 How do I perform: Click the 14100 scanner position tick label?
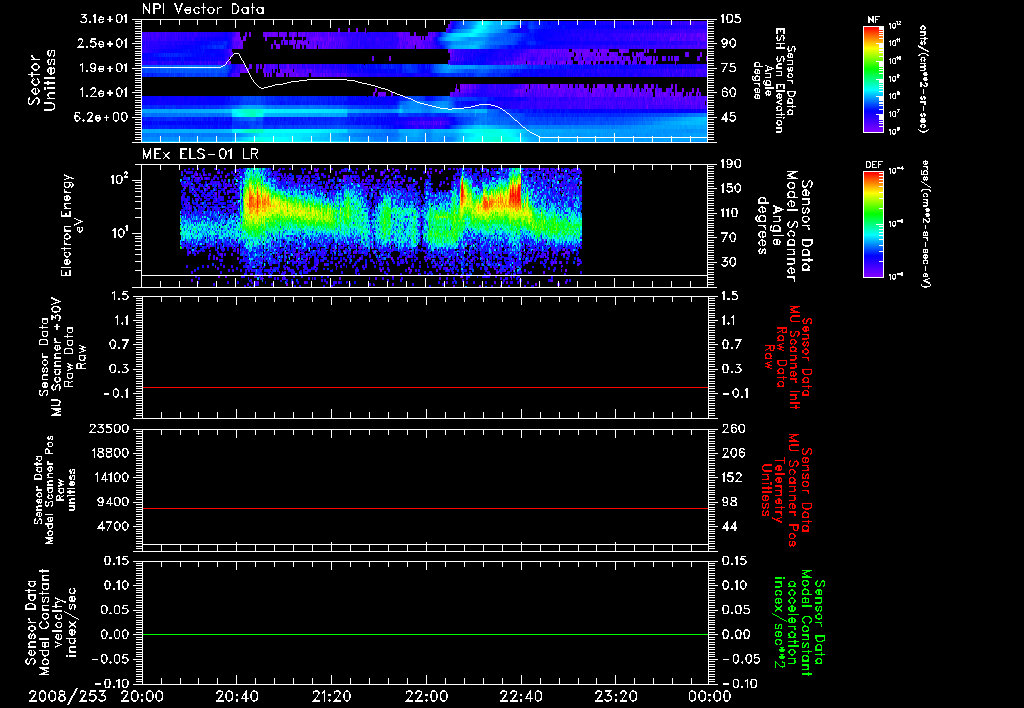110,477
